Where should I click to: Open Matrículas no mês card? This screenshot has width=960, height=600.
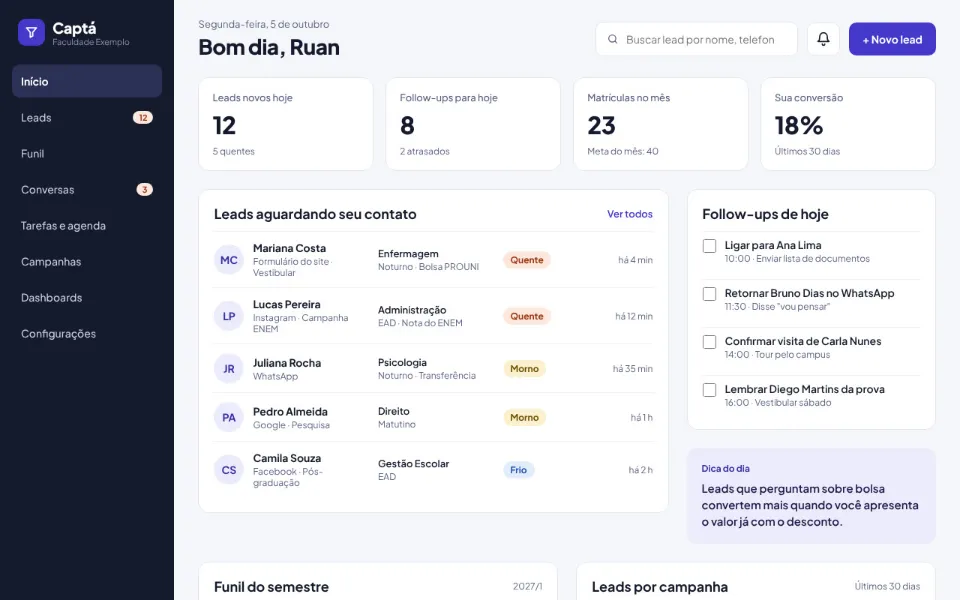click(x=661, y=124)
